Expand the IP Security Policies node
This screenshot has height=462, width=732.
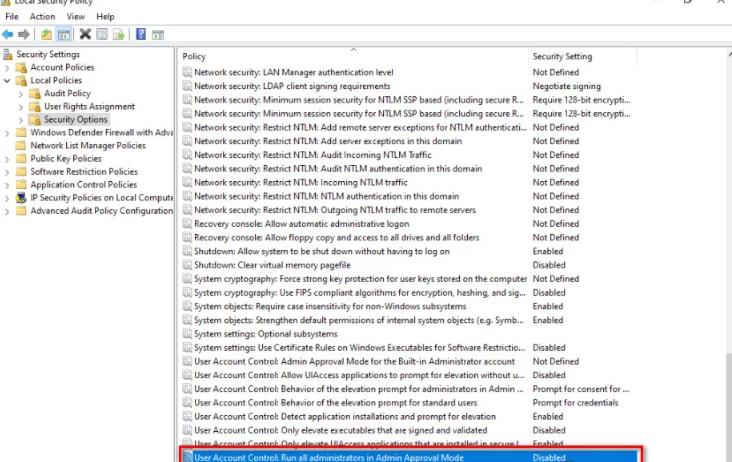click(7, 198)
